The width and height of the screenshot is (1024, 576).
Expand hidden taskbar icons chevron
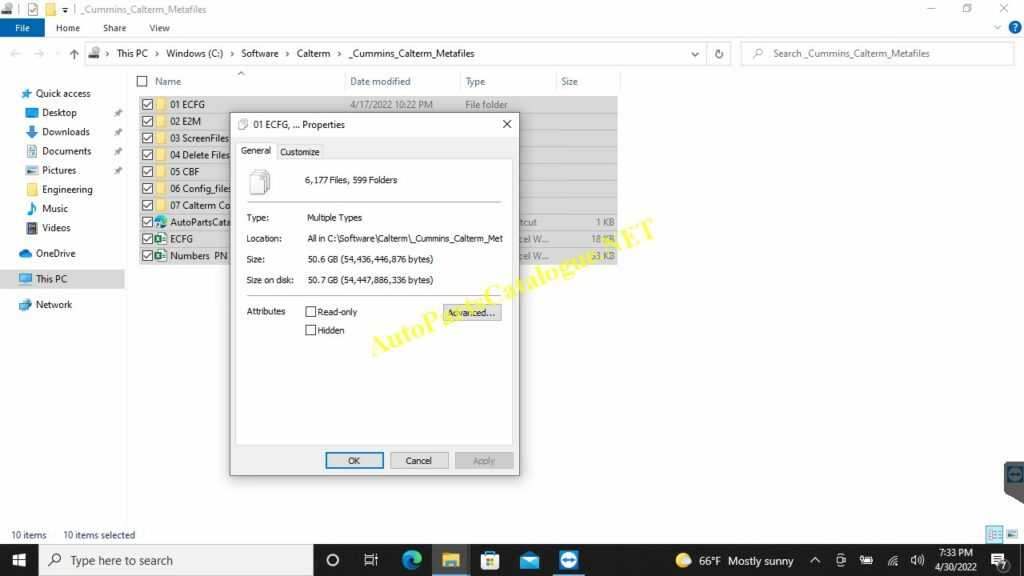coord(815,560)
